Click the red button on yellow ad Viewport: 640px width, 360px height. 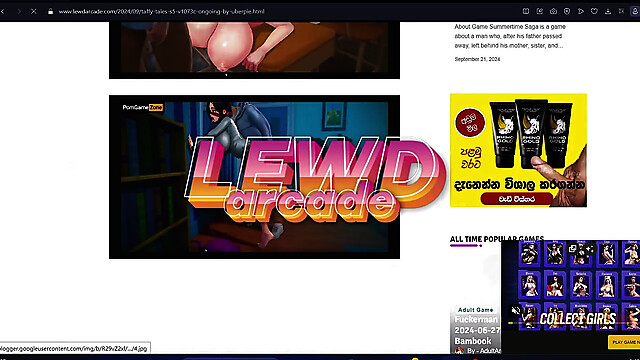tap(517, 199)
